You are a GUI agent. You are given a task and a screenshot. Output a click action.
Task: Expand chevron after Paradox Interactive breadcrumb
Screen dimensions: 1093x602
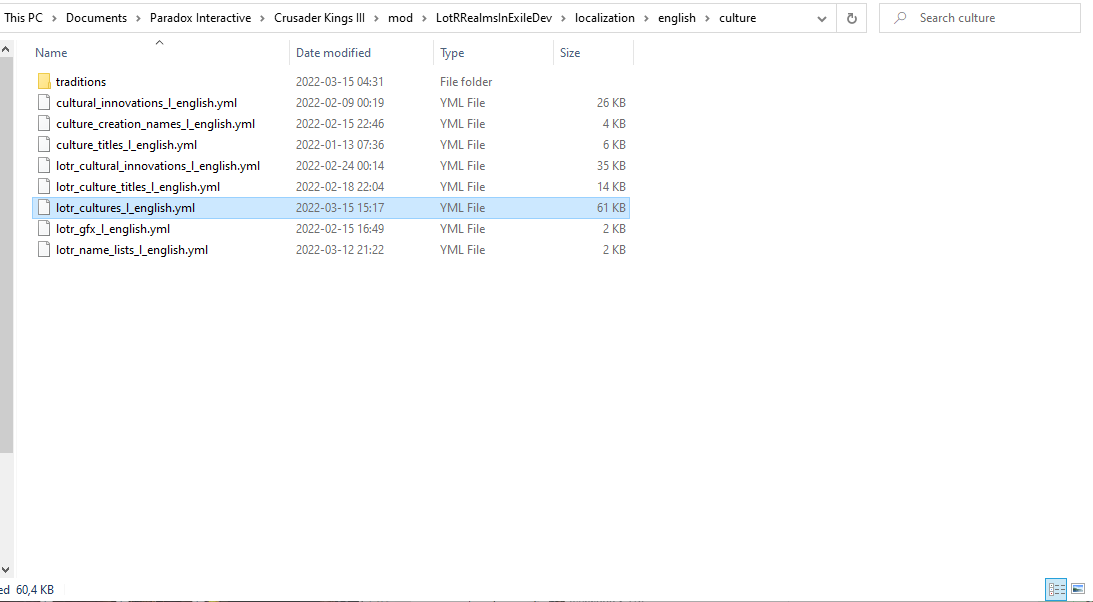point(263,18)
